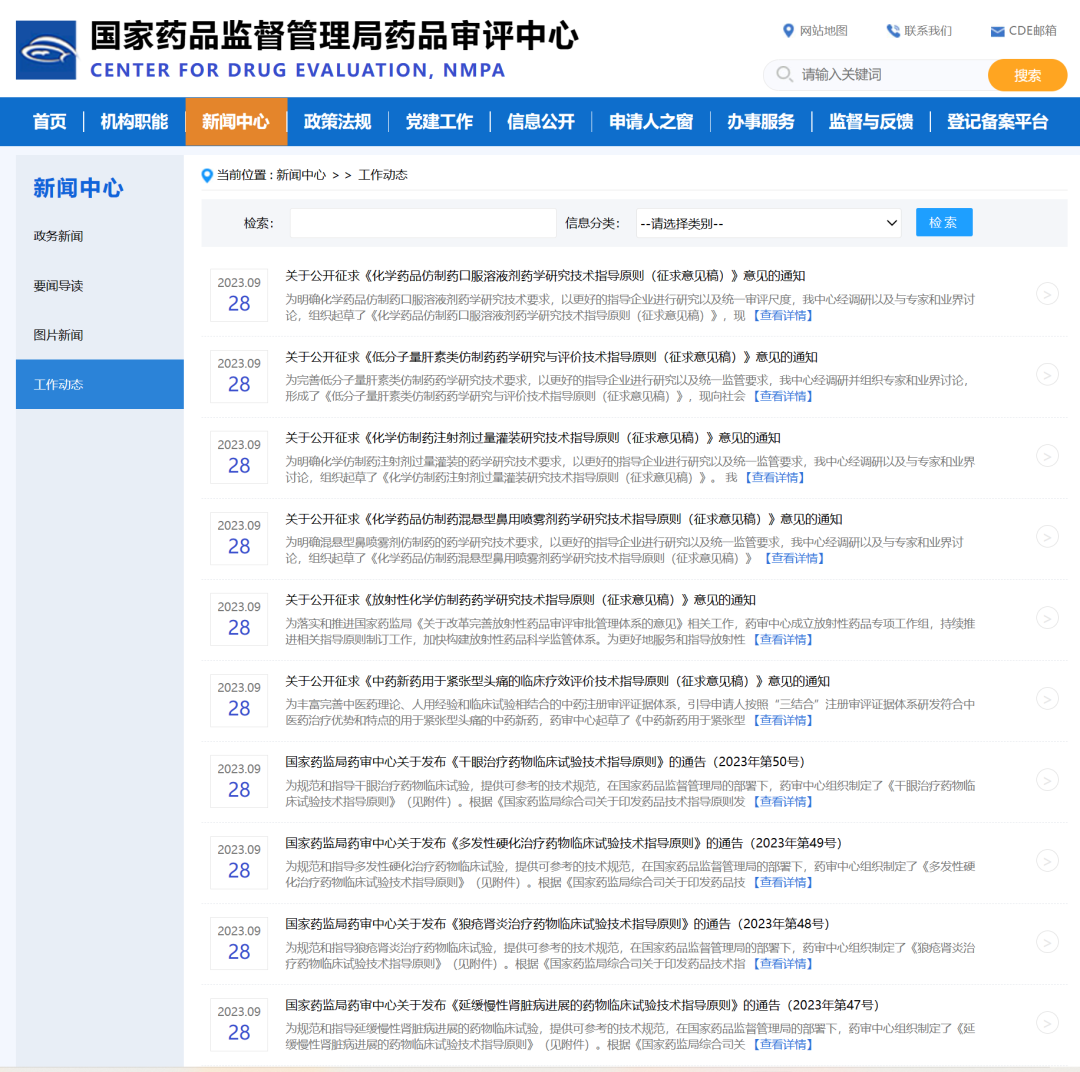Viewport: 1080px width, 1072px height.
Task: Open 口服溶液剂药学研究技术指导原则 notice title
Action: point(546,276)
